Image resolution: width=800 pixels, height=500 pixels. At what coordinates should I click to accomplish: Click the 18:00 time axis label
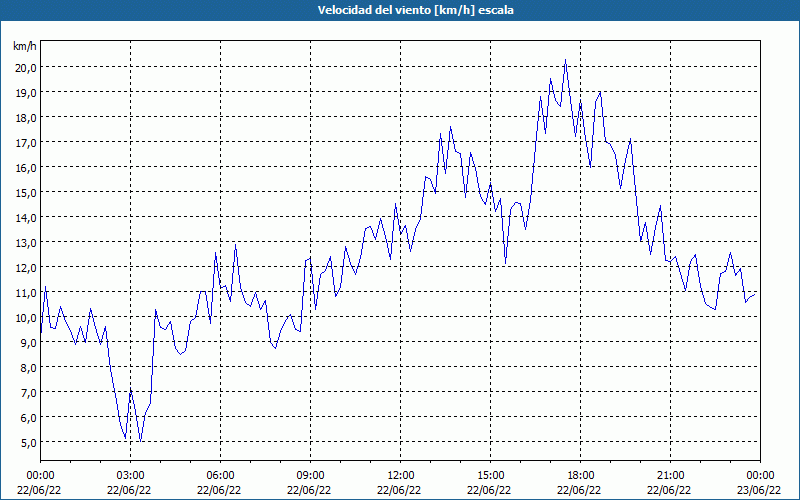tap(580, 476)
